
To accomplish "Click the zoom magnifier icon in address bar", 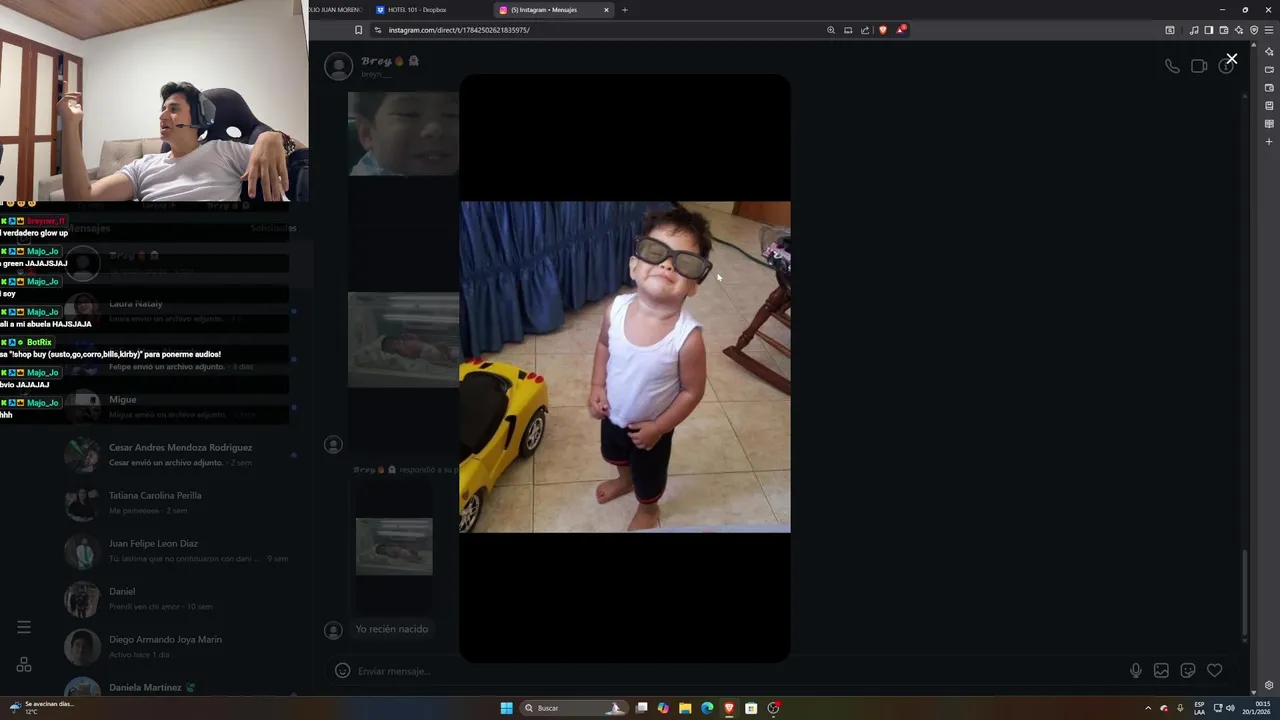I will (830, 30).
